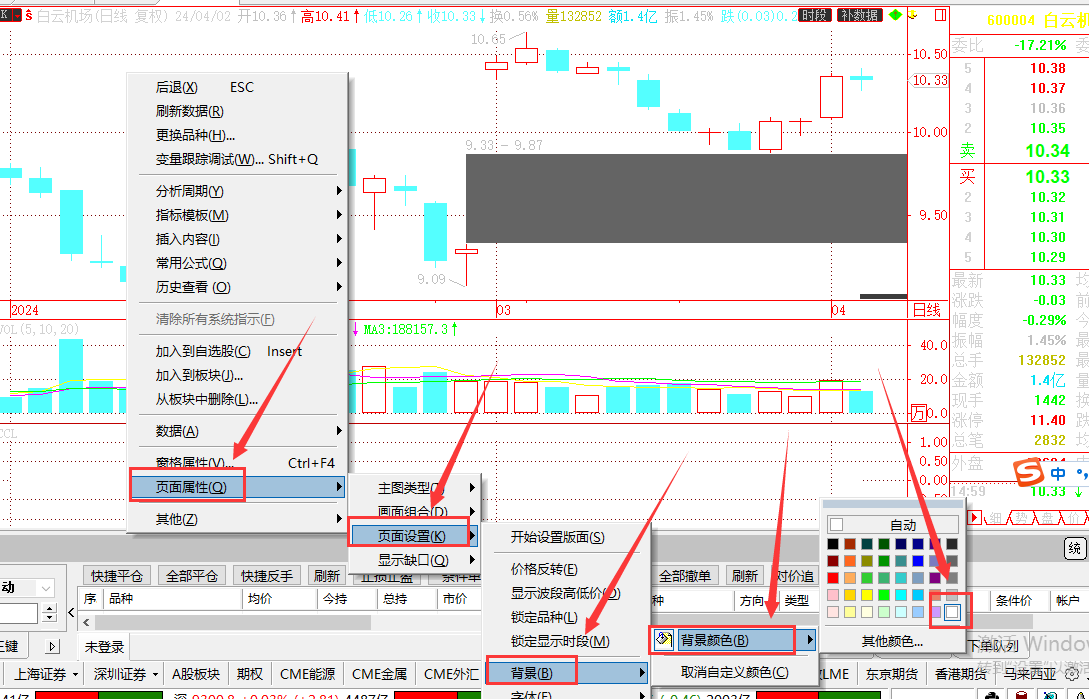Image resolution: width=1089 pixels, height=699 pixels.
Task: Pick the bright yellow color swatch
Action: point(867,595)
